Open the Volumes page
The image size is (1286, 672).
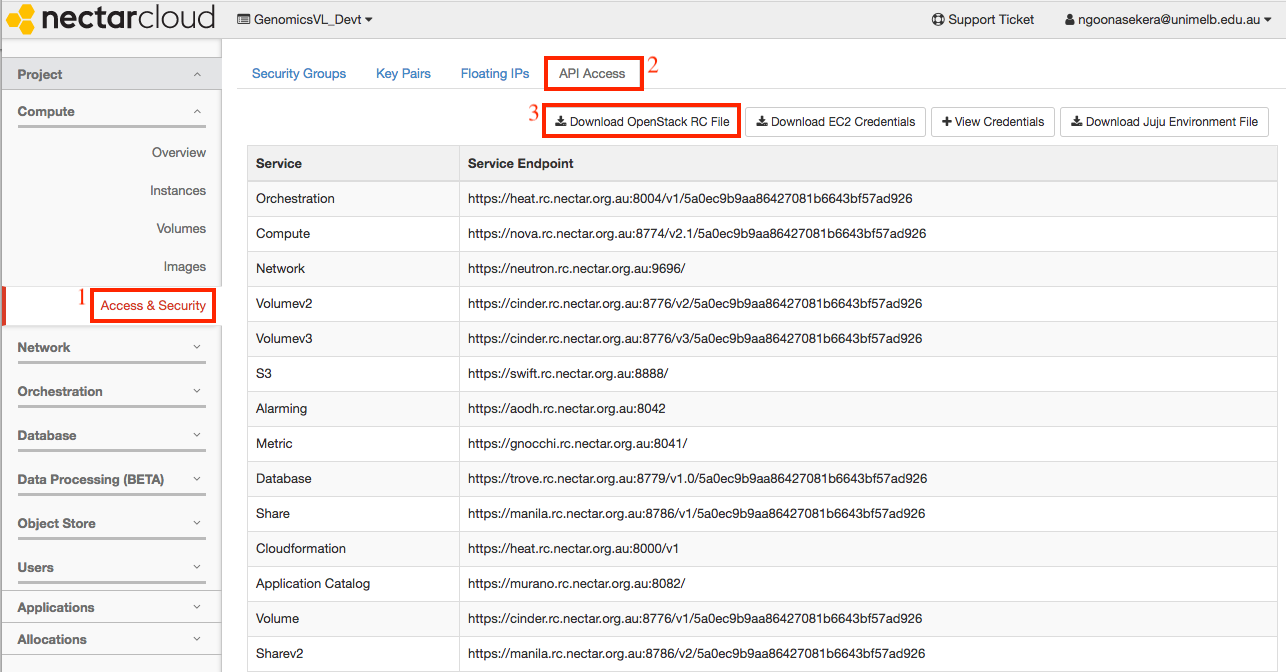[x=181, y=229]
